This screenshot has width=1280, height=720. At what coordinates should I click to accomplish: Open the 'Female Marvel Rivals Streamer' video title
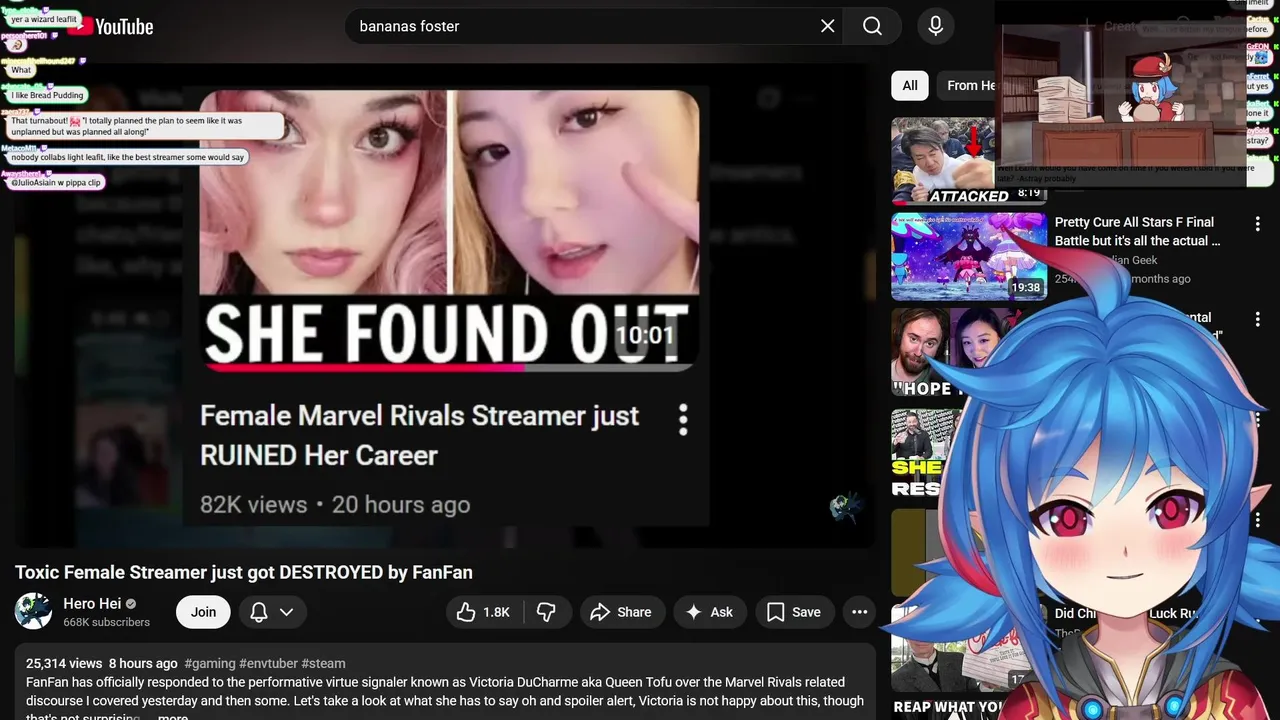point(419,435)
